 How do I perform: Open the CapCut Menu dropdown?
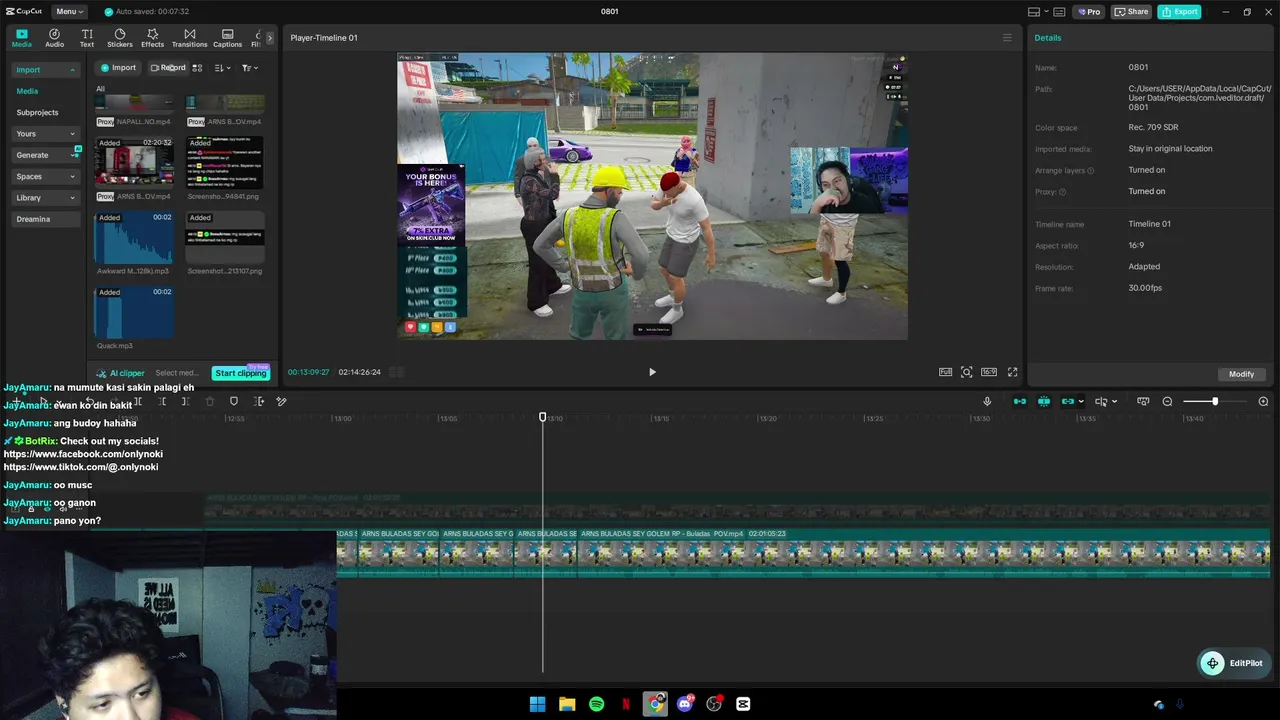tap(69, 12)
